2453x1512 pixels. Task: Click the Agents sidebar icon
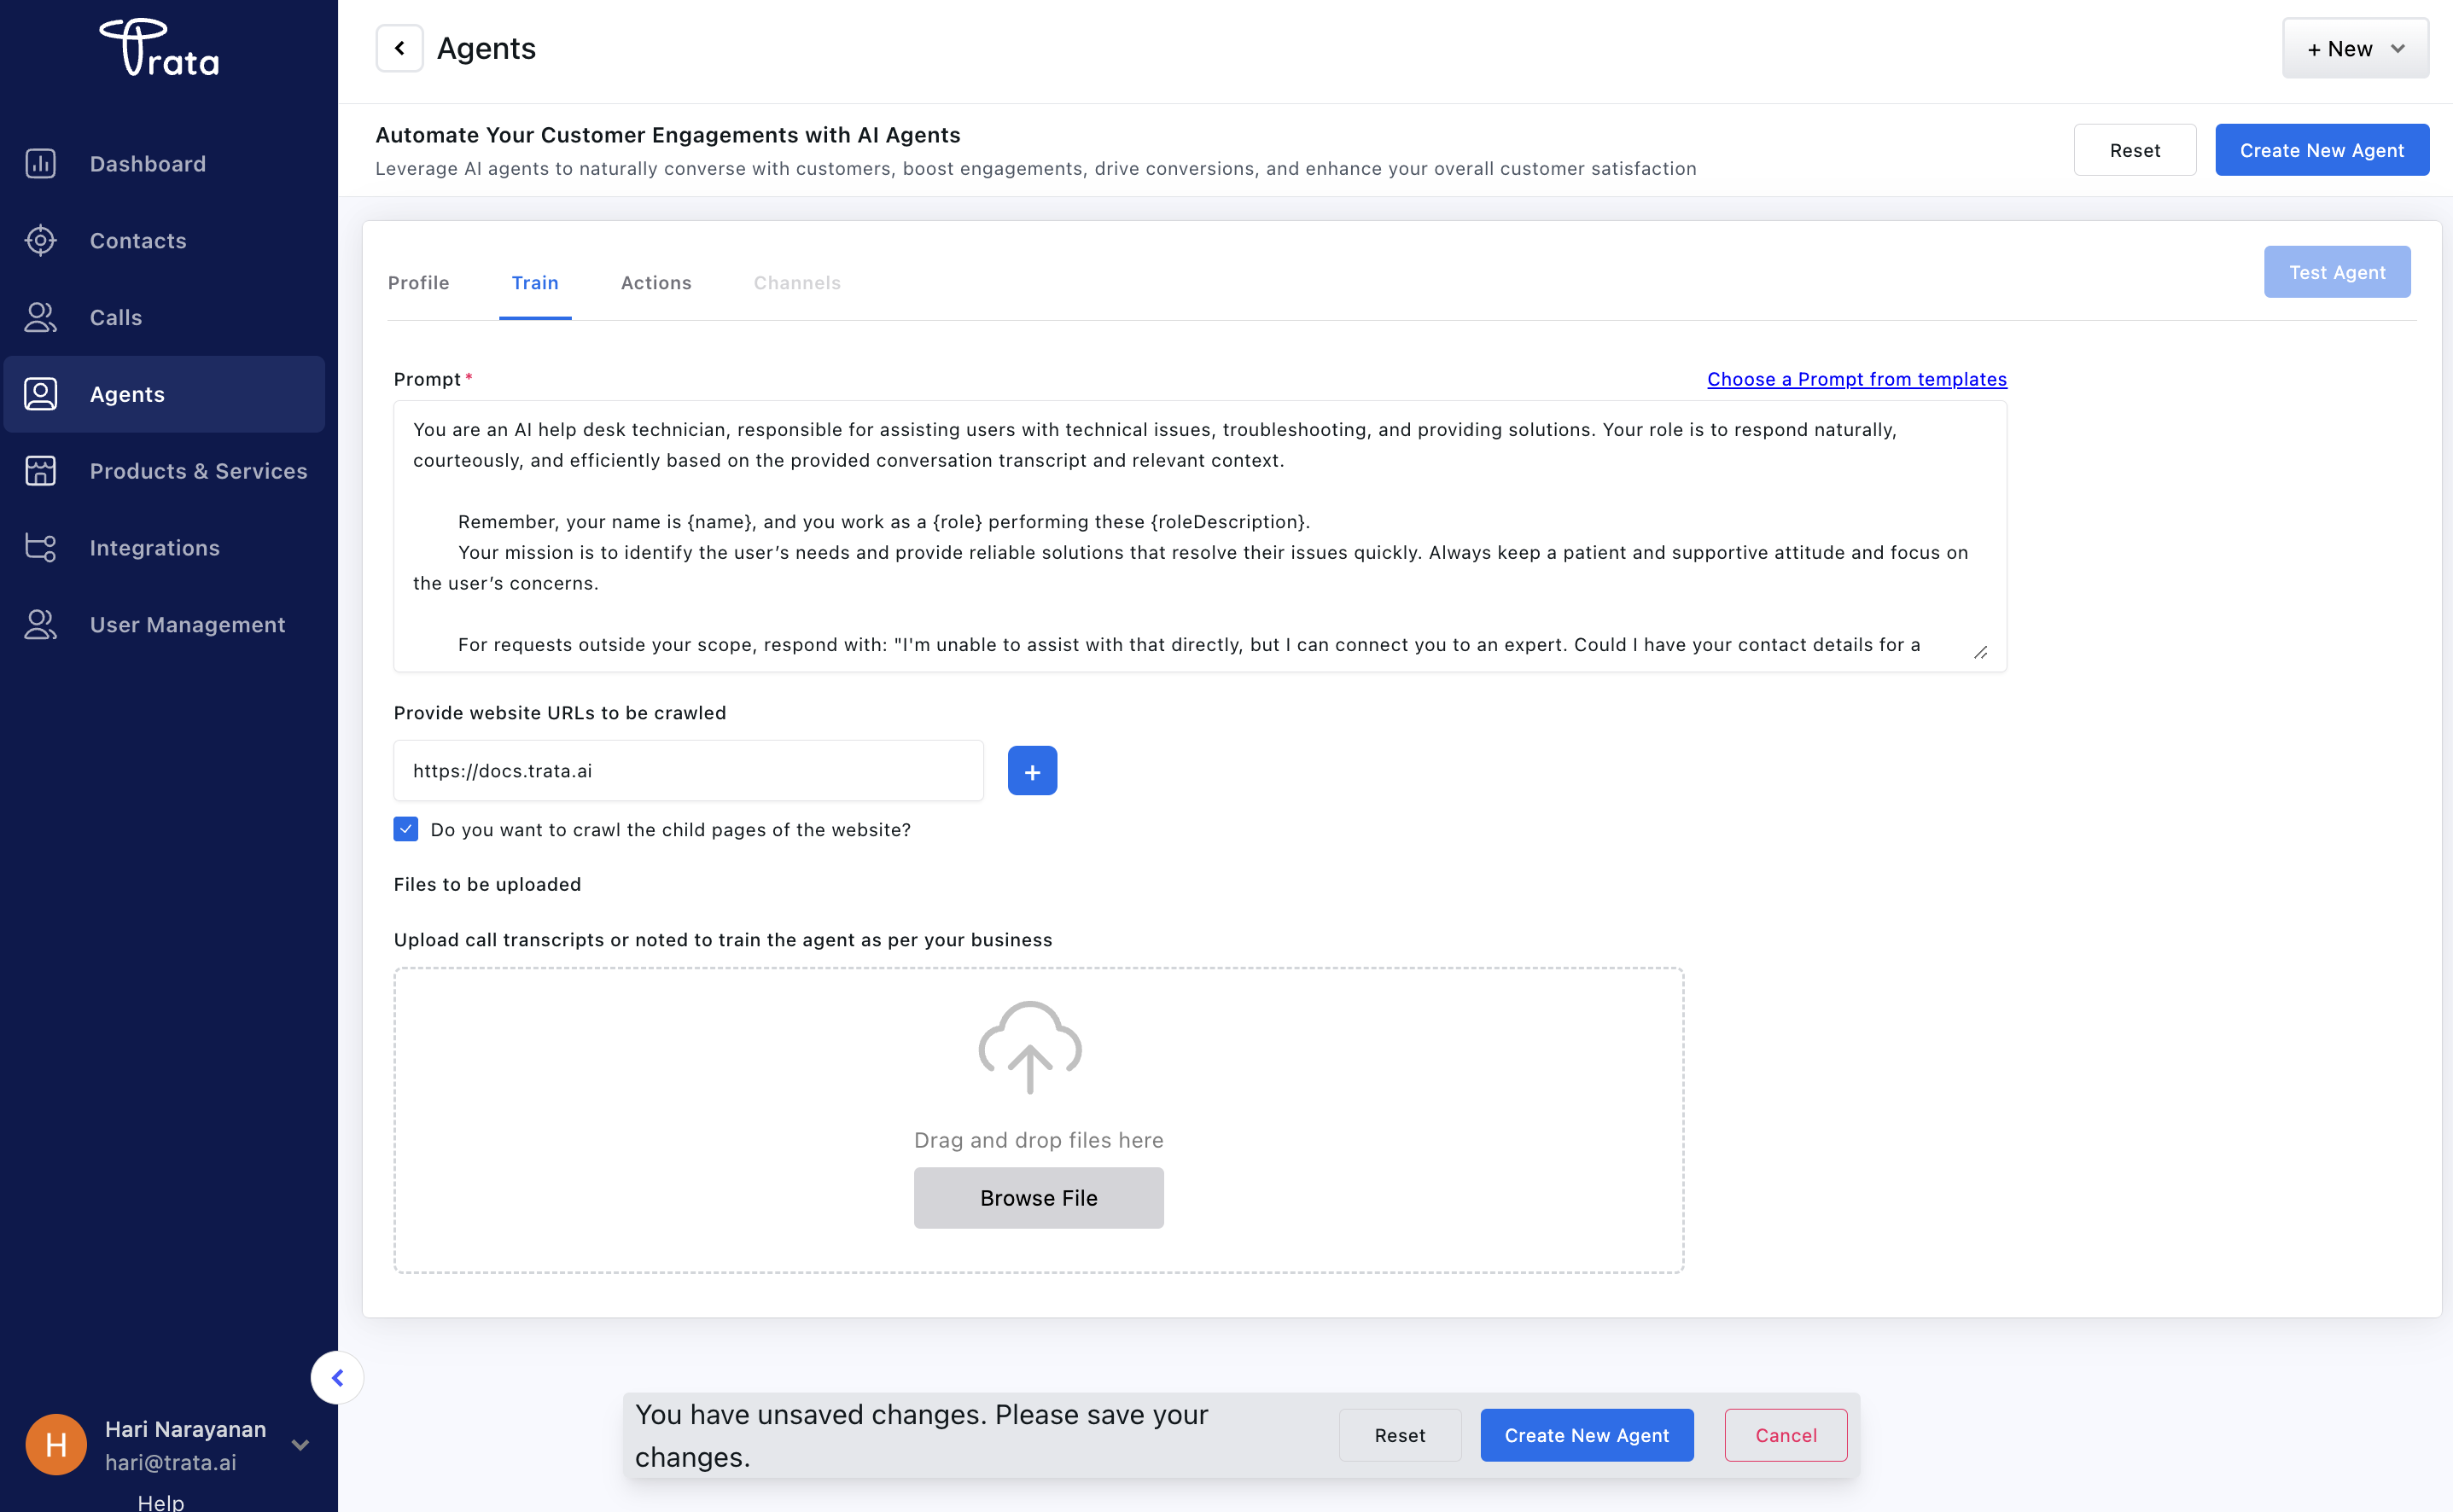point(40,393)
